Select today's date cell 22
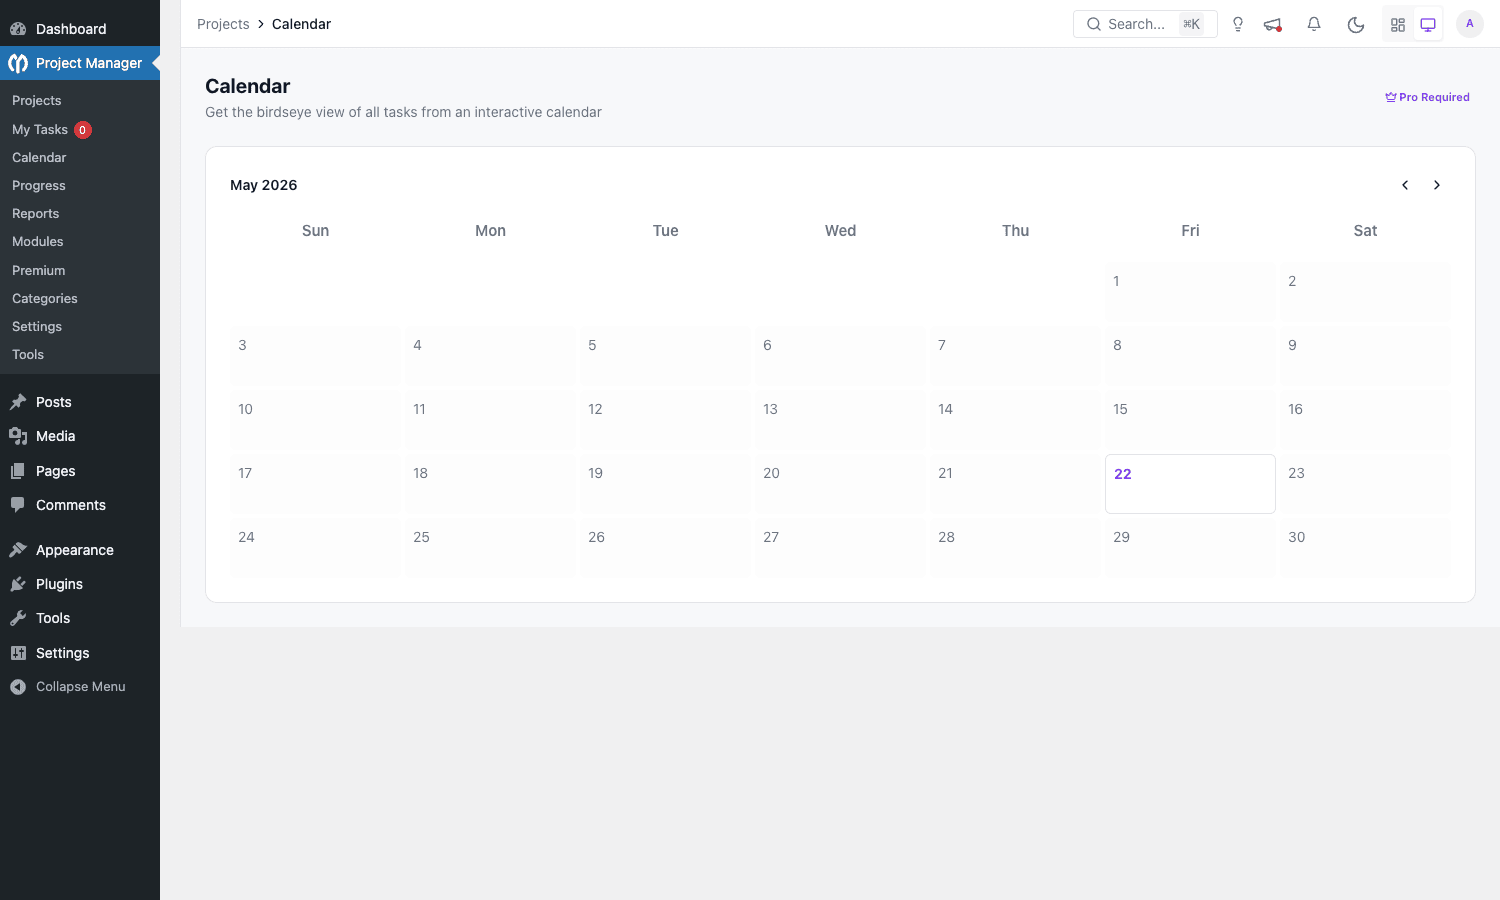This screenshot has height=900, width=1500. click(x=1190, y=484)
